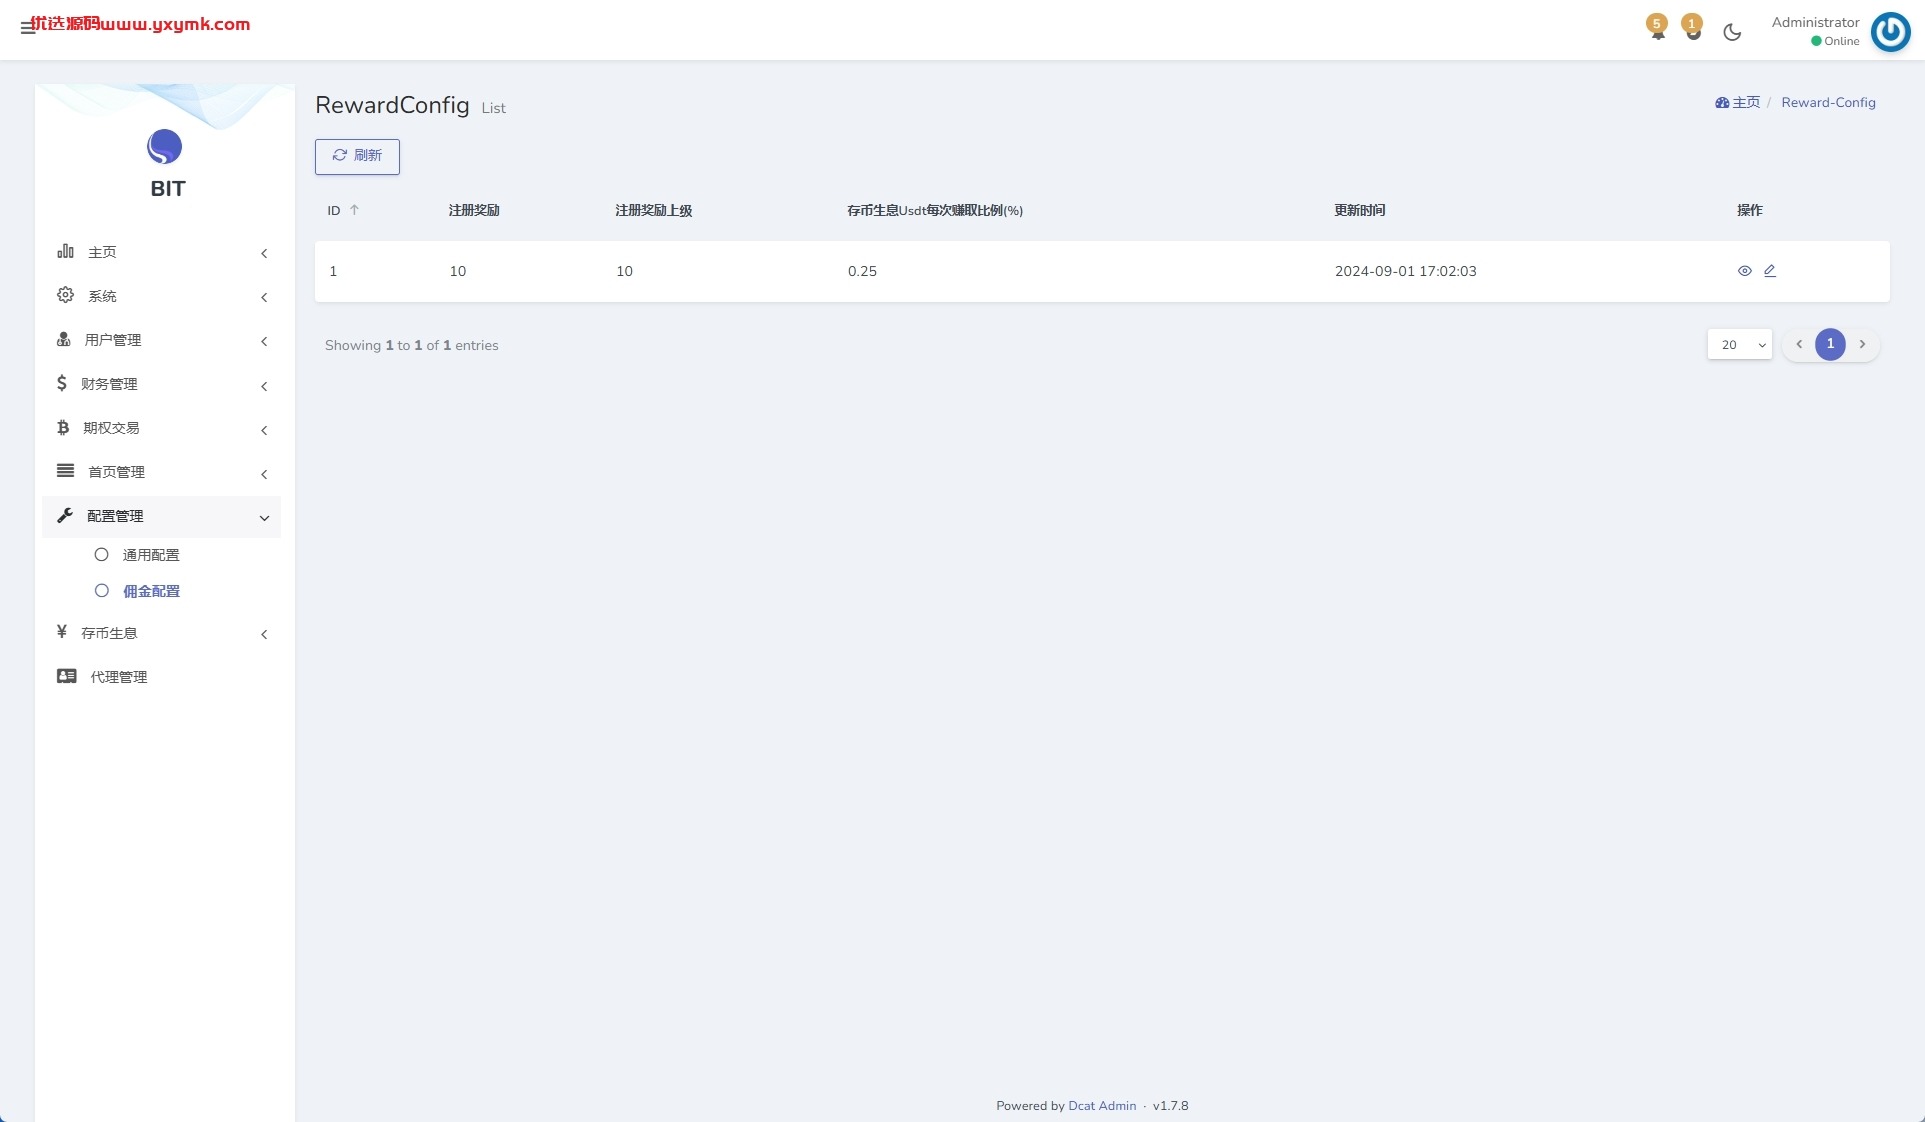Click the list icon beside 首页管理
1925x1122 pixels.
coord(66,471)
